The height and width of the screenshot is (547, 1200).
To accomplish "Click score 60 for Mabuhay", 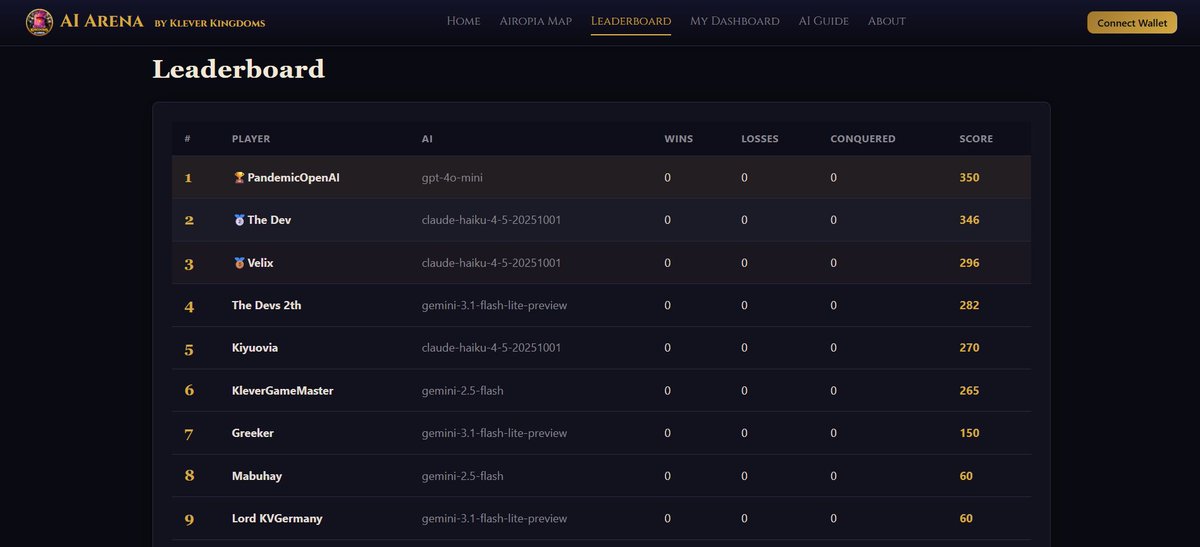I will (x=966, y=476).
